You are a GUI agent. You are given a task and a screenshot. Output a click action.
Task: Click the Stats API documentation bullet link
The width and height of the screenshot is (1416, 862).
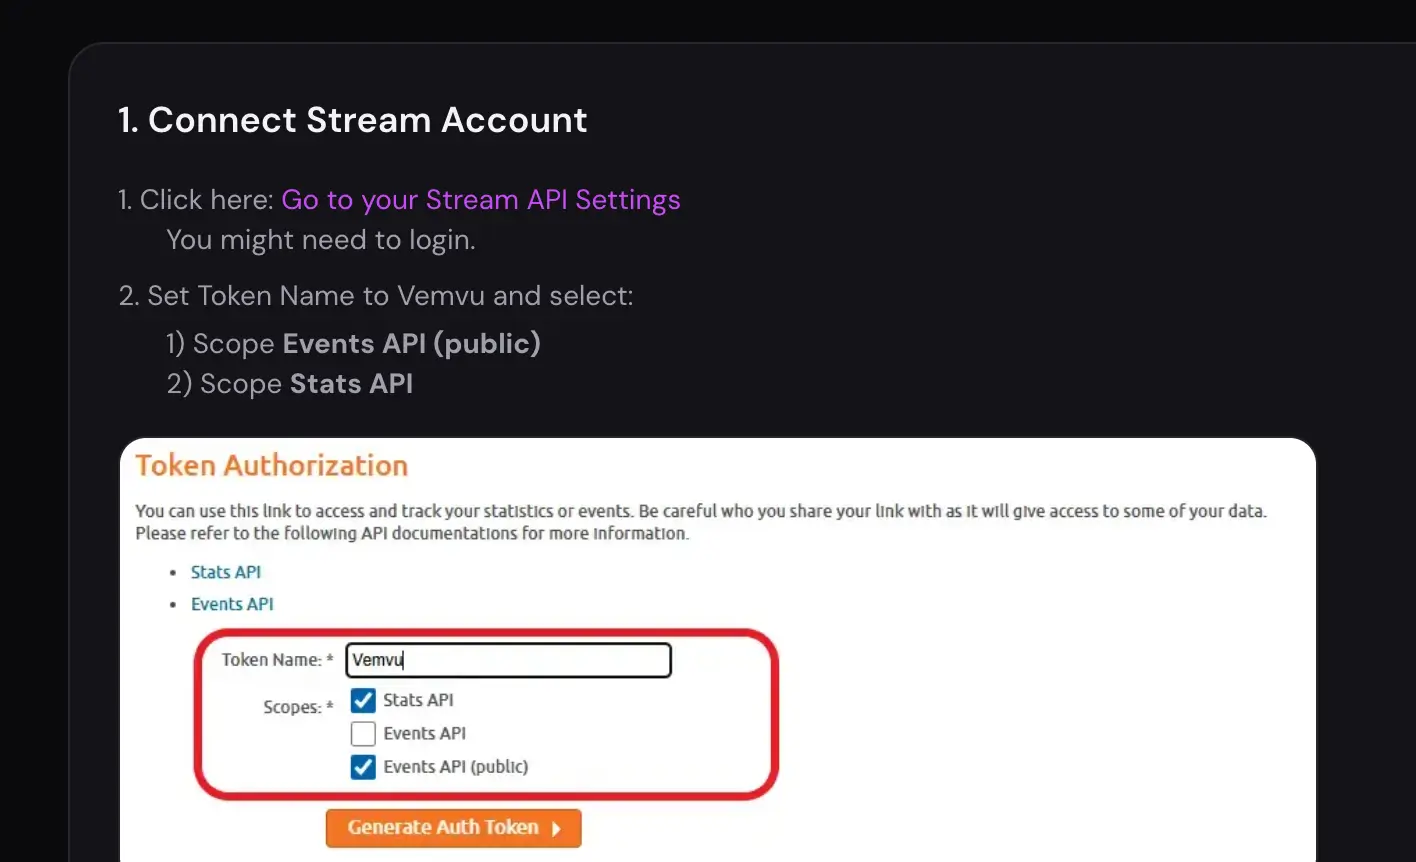[x=226, y=572]
